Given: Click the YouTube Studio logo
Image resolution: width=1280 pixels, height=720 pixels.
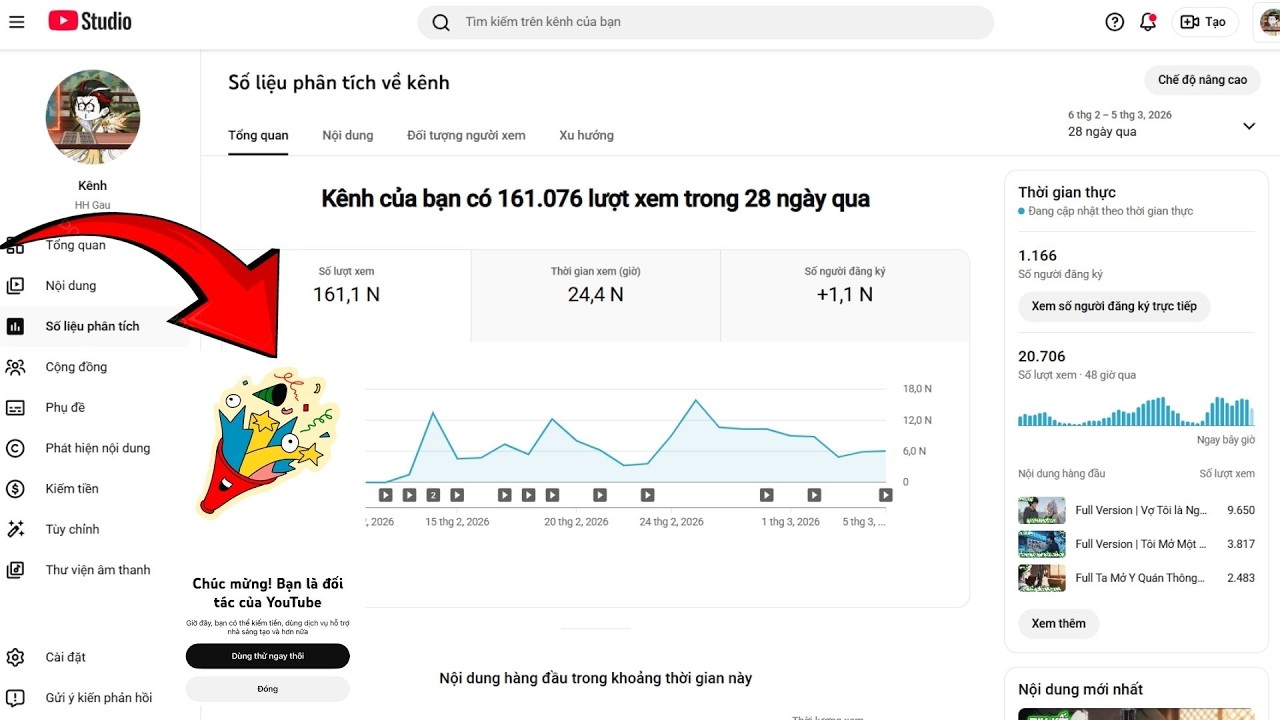Looking at the screenshot, I should pyautogui.click(x=90, y=21).
